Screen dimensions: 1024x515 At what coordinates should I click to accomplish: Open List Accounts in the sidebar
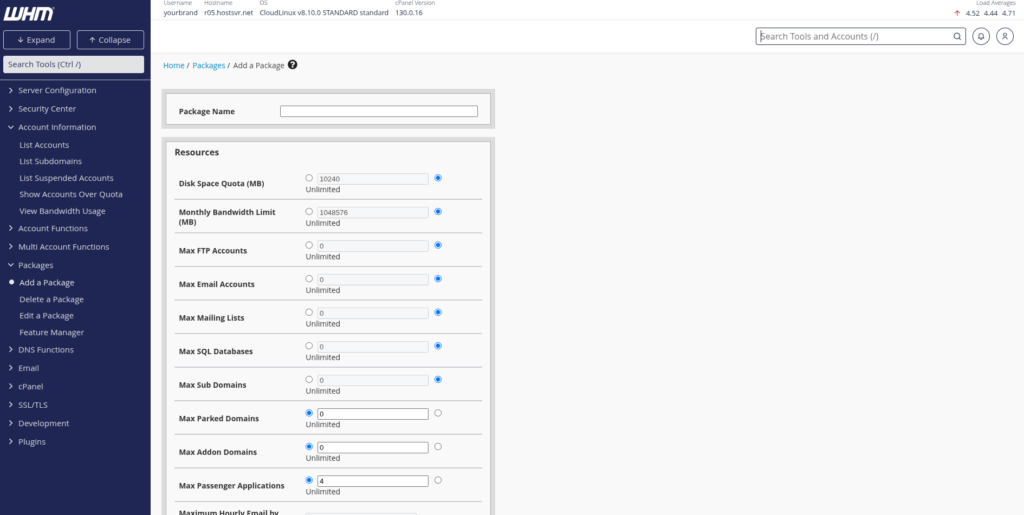pyautogui.click(x=44, y=145)
